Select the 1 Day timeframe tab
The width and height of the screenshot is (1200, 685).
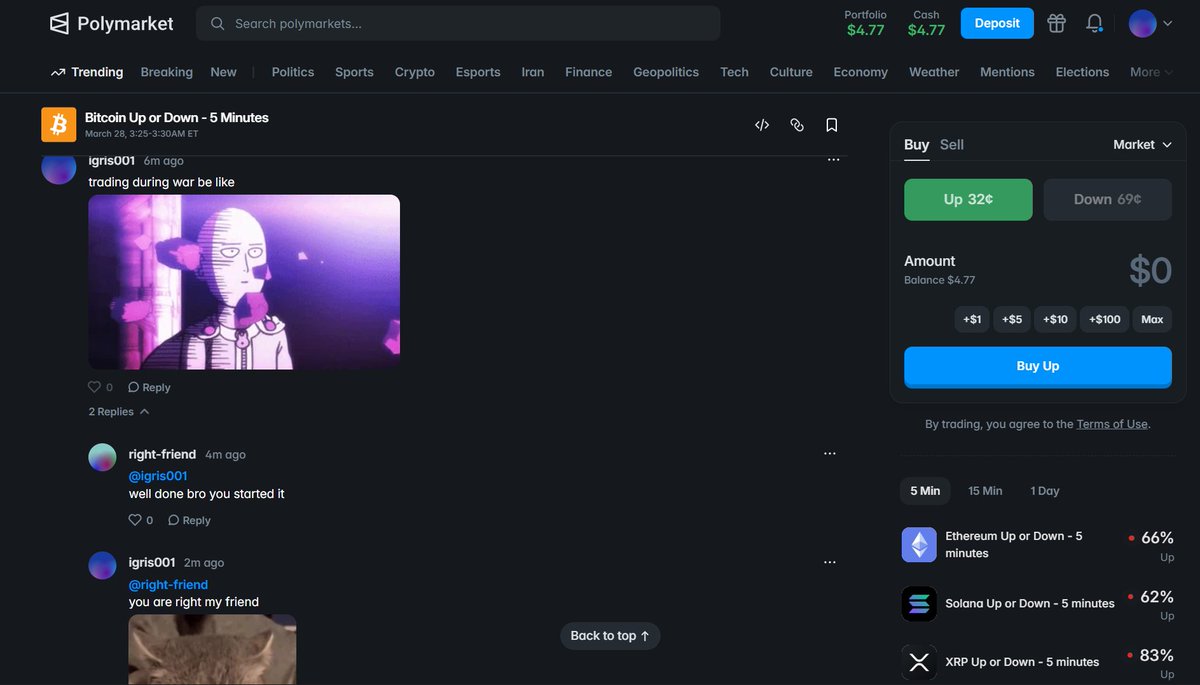click(1045, 491)
